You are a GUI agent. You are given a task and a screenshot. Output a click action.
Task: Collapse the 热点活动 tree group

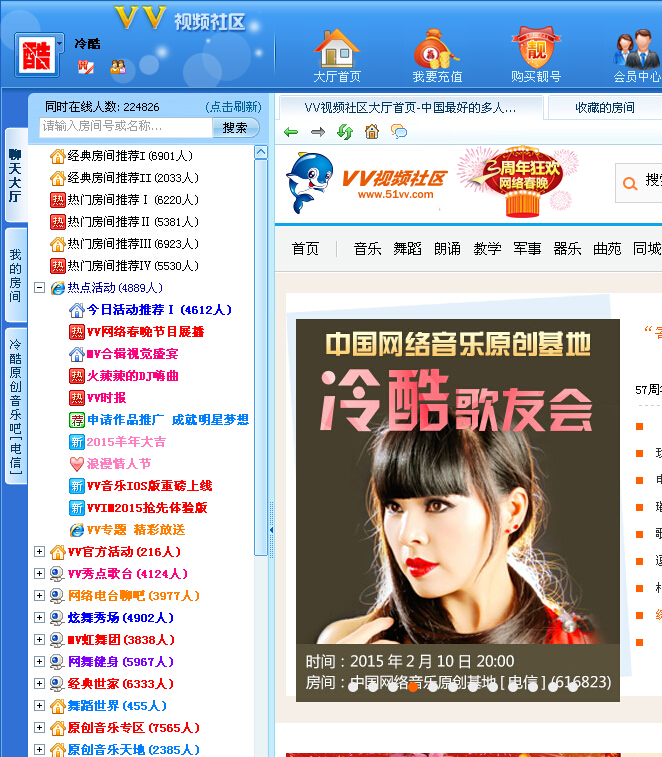(40, 288)
